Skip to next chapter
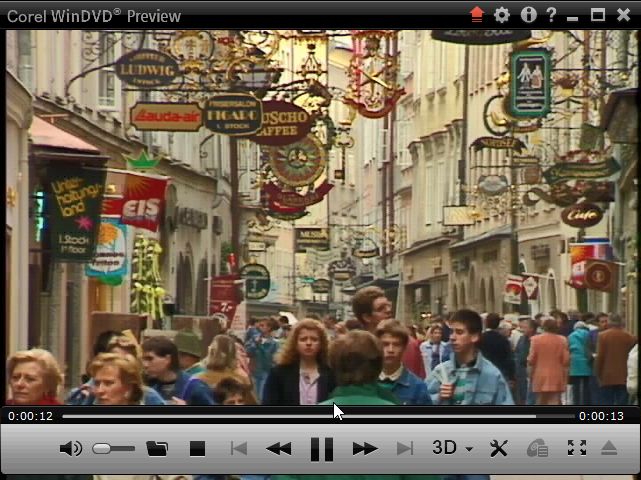This screenshot has width=641, height=480. tap(405, 449)
